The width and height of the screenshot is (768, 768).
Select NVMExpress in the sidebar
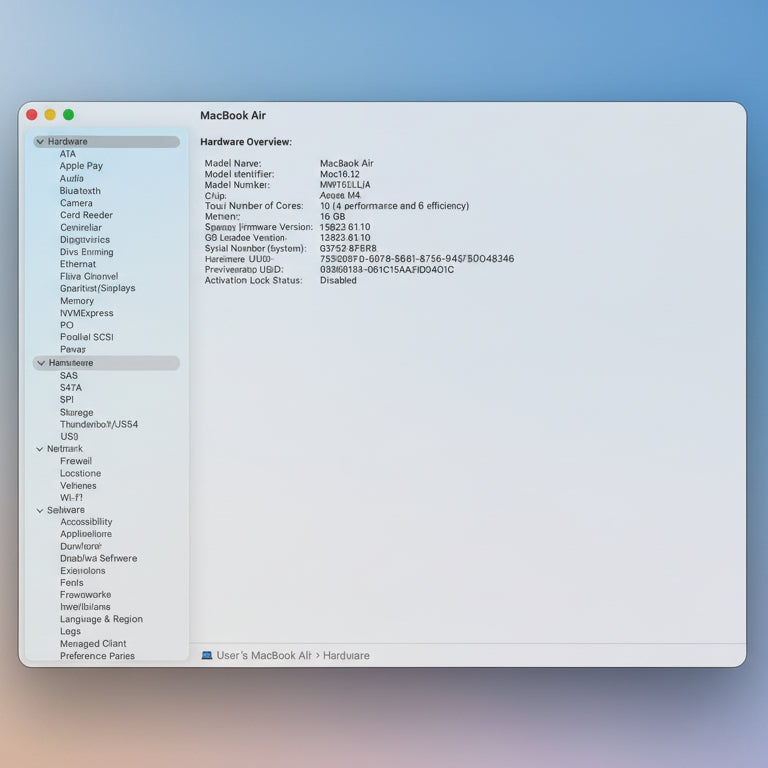click(x=87, y=313)
